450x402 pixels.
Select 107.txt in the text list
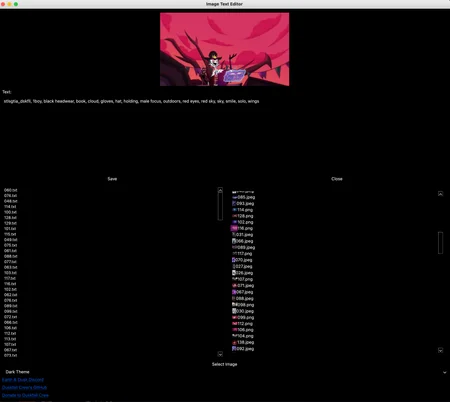(x=10, y=344)
